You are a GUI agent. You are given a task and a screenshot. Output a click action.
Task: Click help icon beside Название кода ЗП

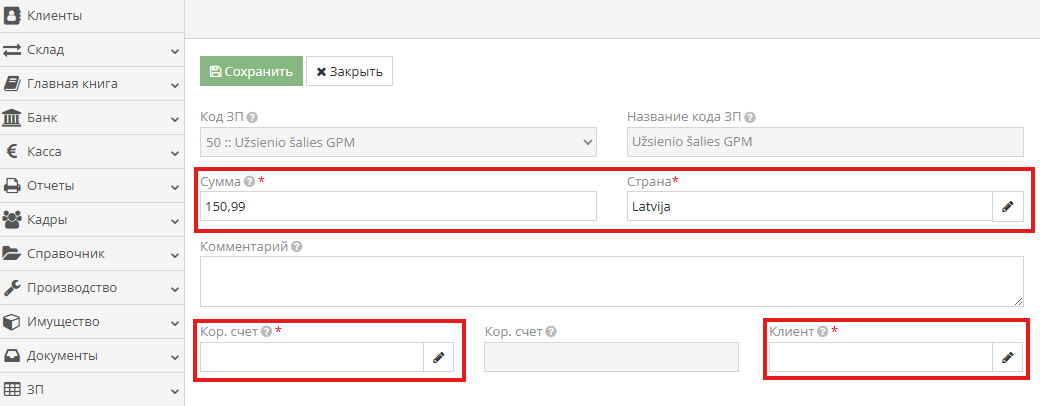pos(749,117)
